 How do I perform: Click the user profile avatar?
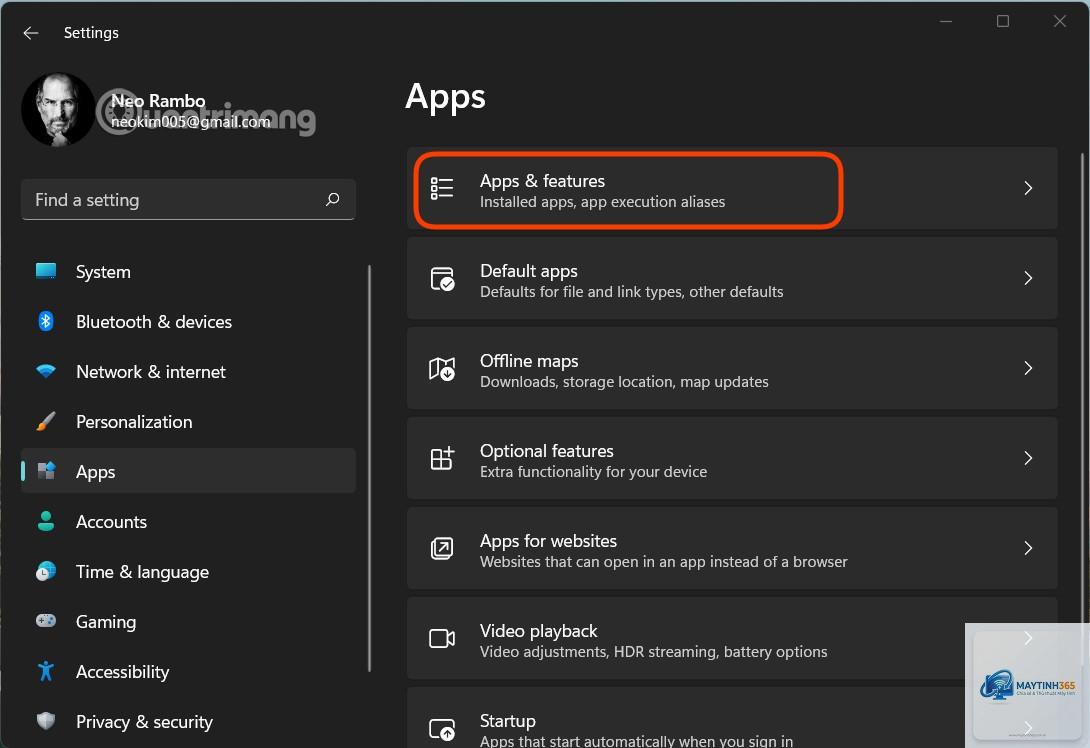58,110
